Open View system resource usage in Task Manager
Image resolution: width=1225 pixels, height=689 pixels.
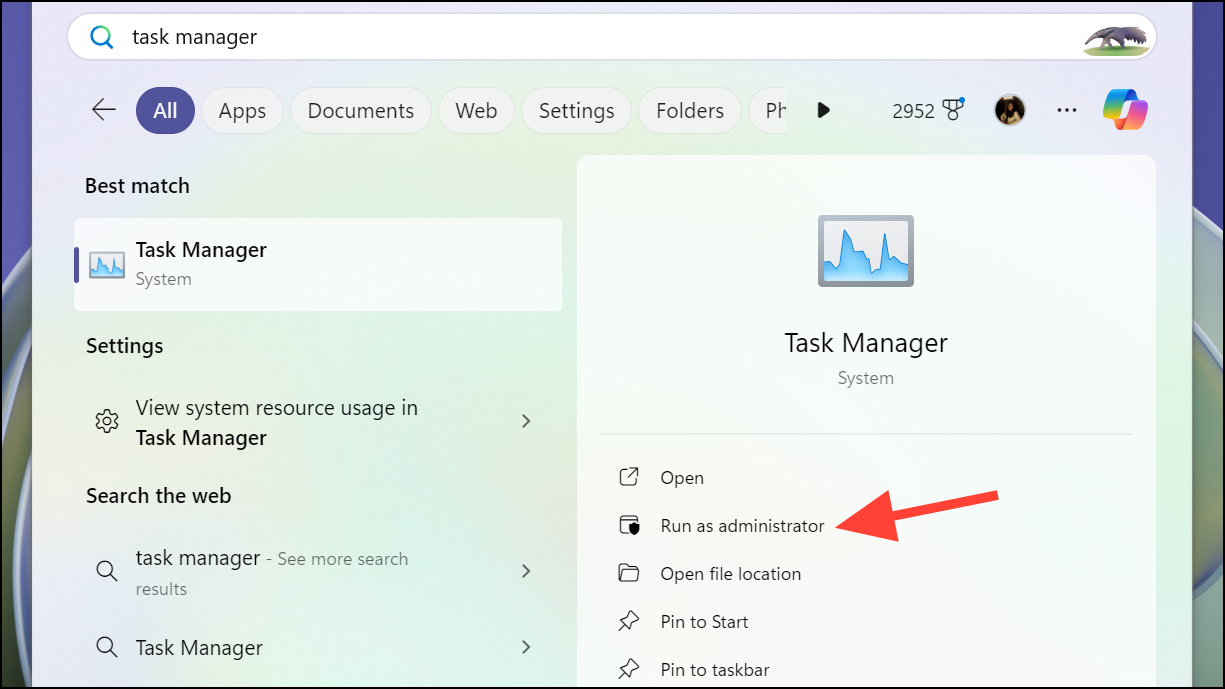coord(318,422)
